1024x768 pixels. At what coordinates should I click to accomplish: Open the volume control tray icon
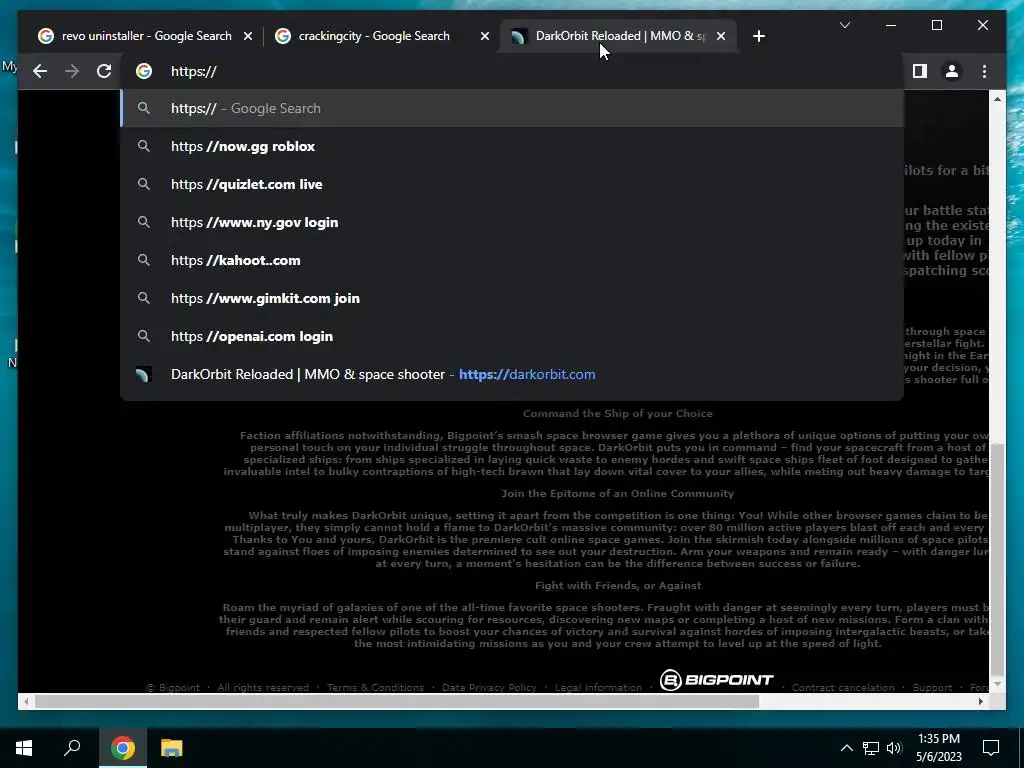tap(894, 748)
